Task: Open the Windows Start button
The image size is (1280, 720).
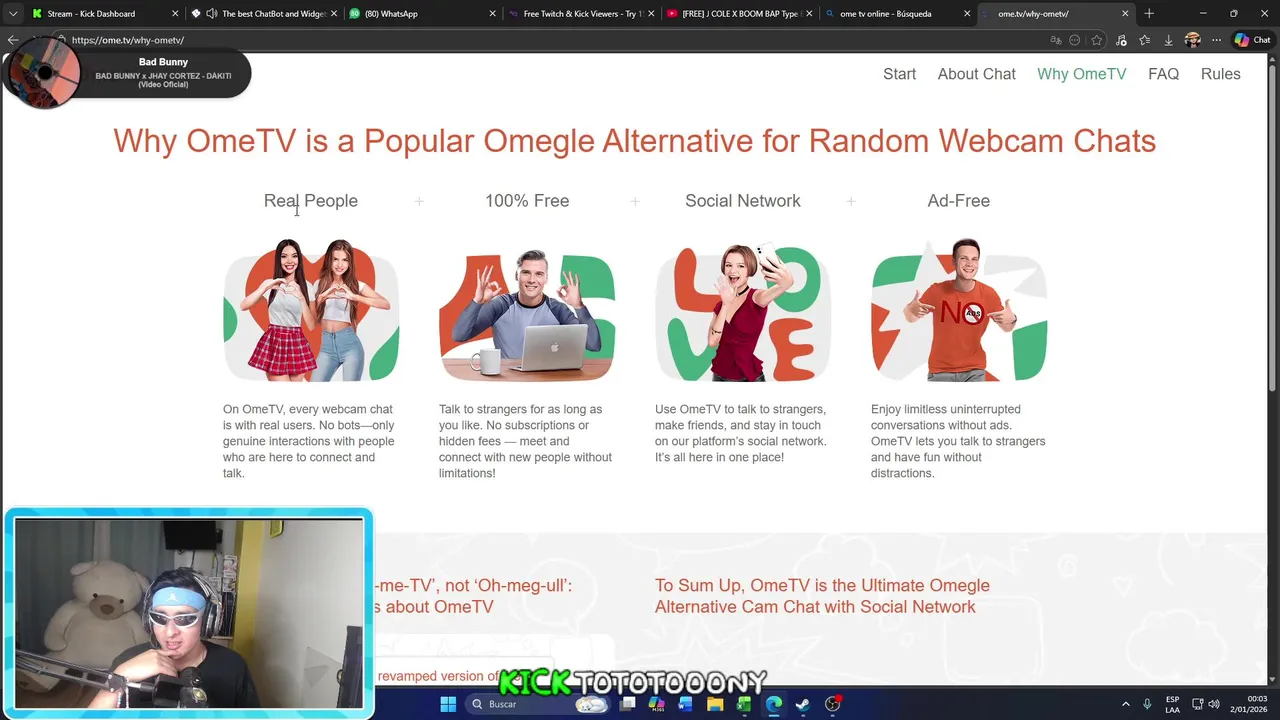Action: 448,704
